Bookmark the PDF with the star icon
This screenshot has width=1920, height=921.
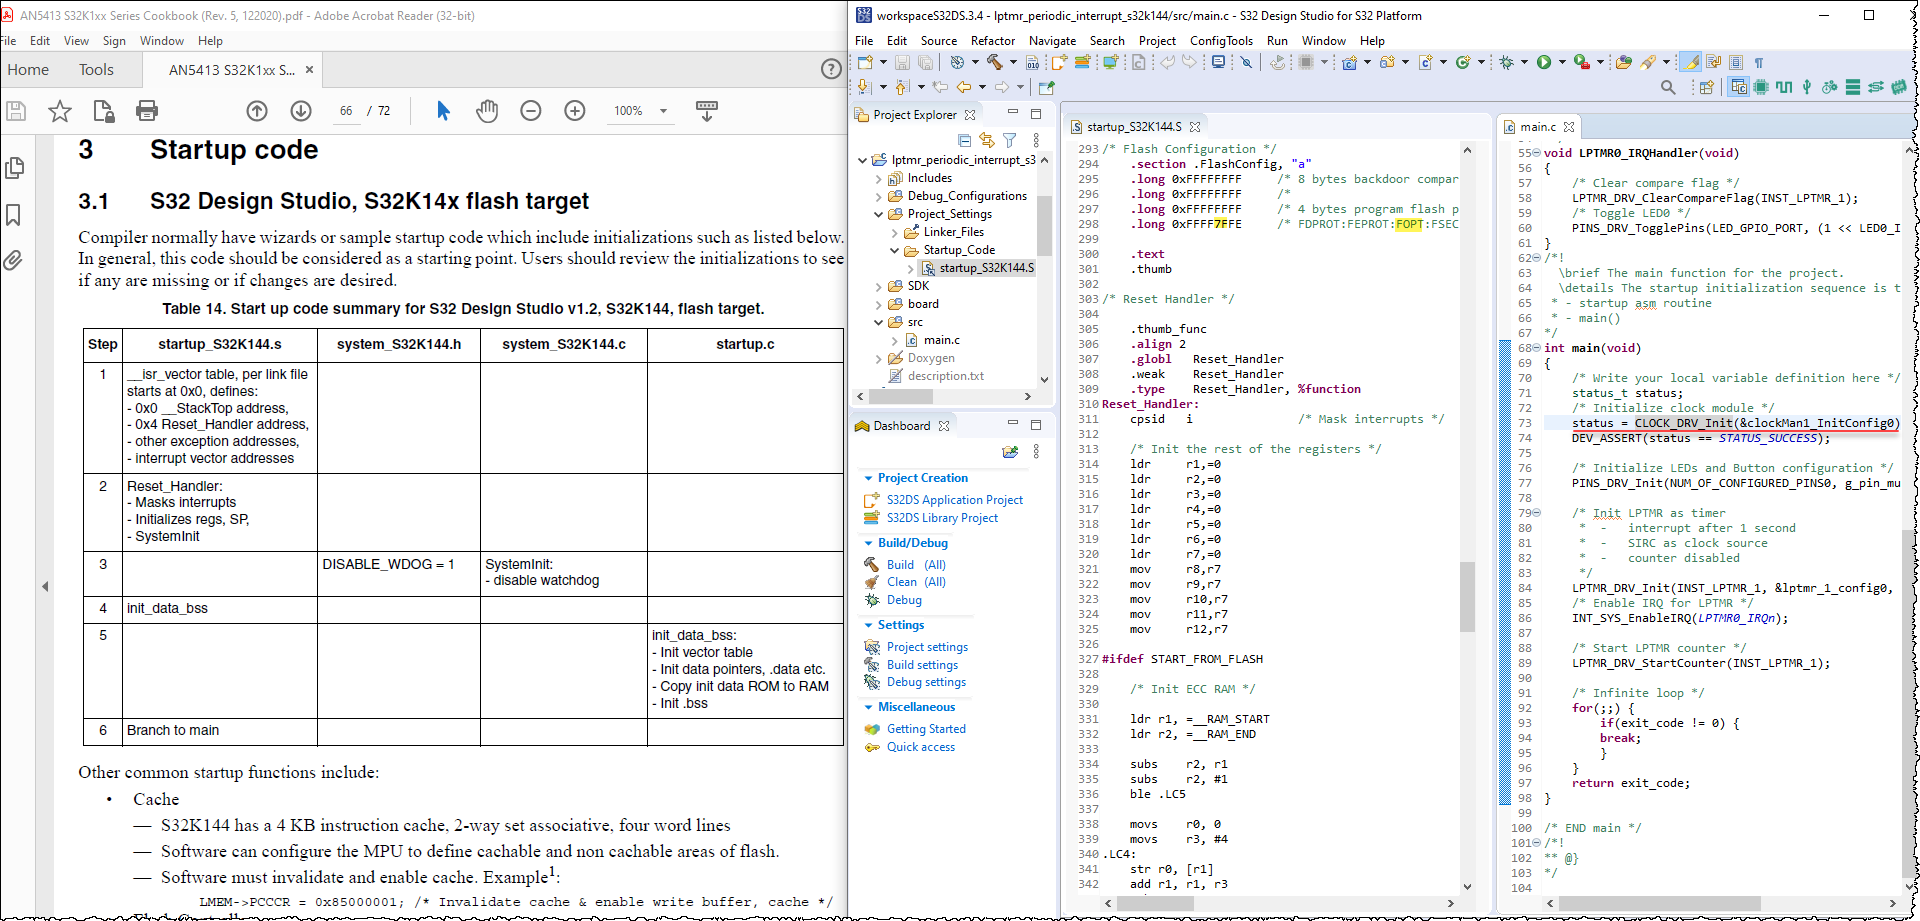tap(60, 111)
